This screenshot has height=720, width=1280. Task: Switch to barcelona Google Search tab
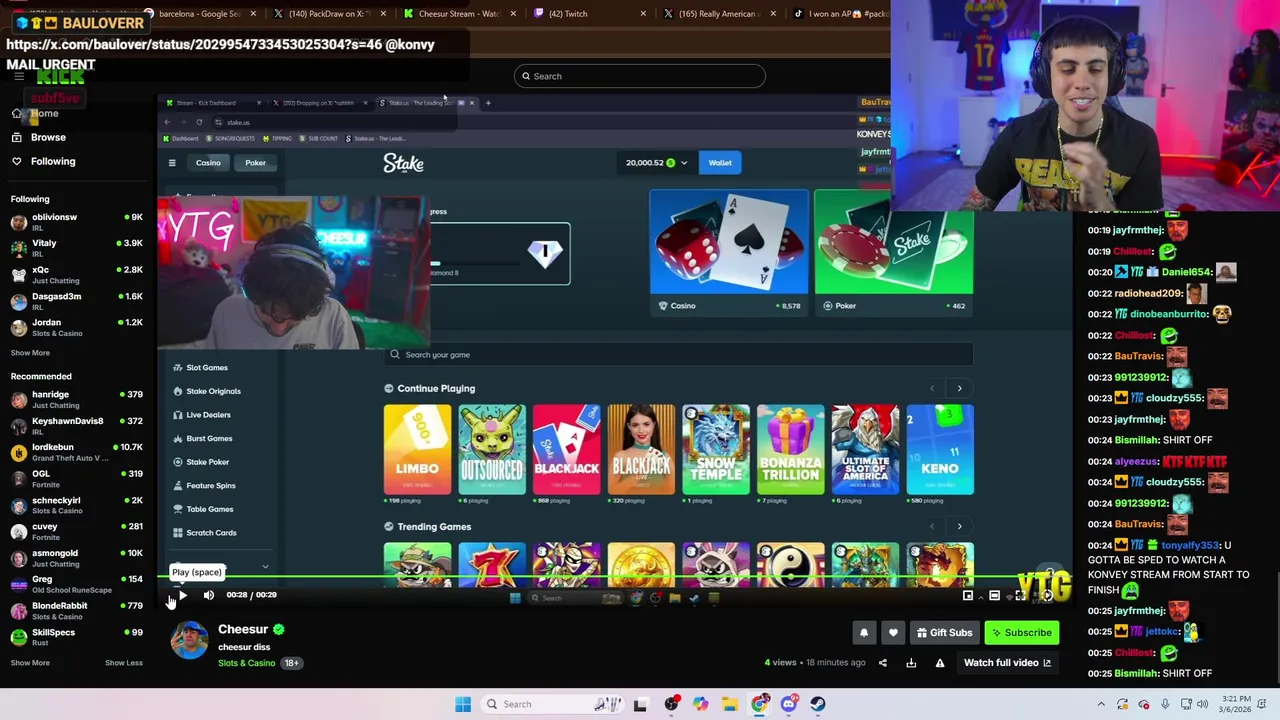[200, 14]
